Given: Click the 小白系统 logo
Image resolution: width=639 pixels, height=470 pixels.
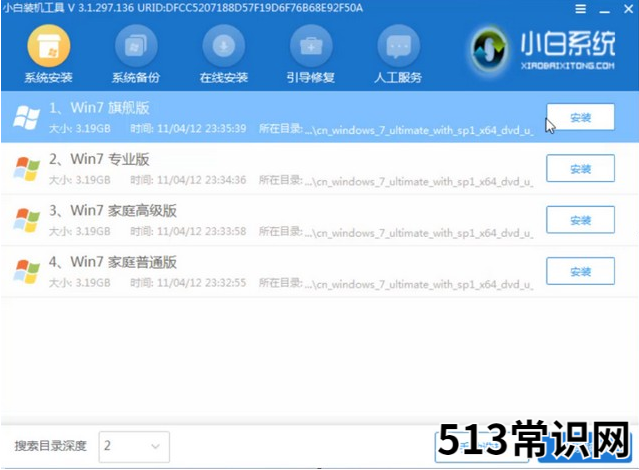Looking at the screenshot, I should coord(543,50).
